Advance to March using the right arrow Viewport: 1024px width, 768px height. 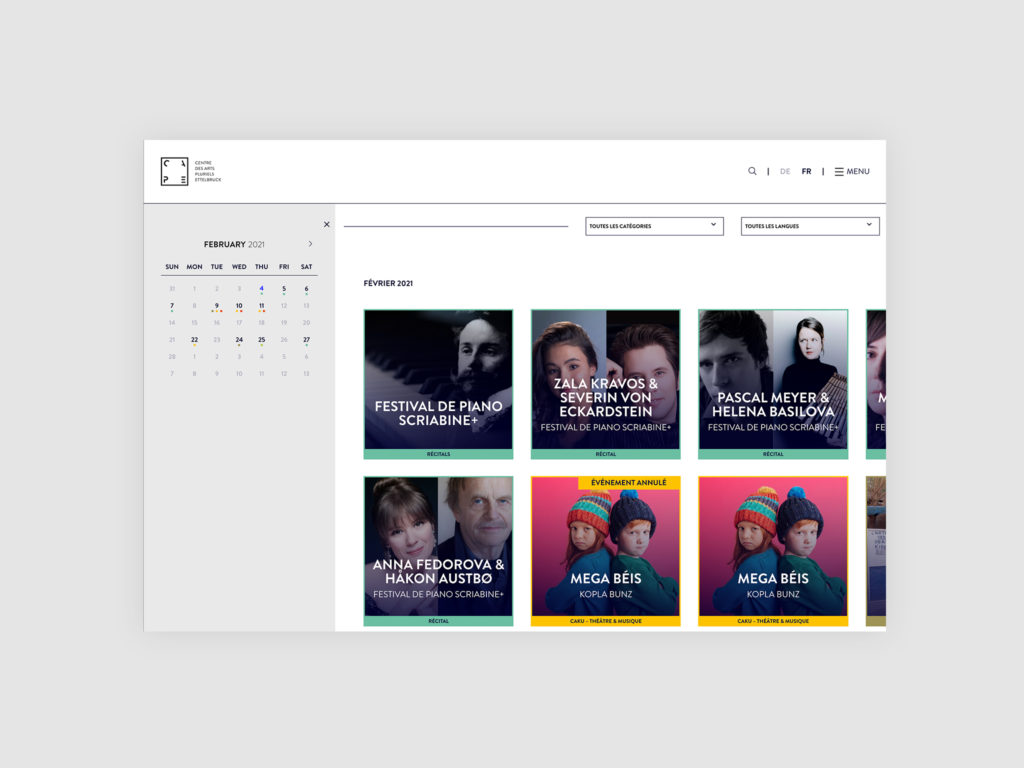[310, 243]
